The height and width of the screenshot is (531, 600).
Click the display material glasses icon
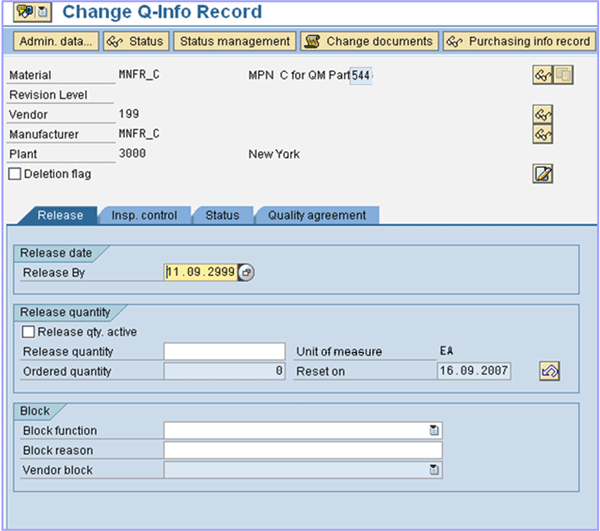pyautogui.click(x=542, y=76)
